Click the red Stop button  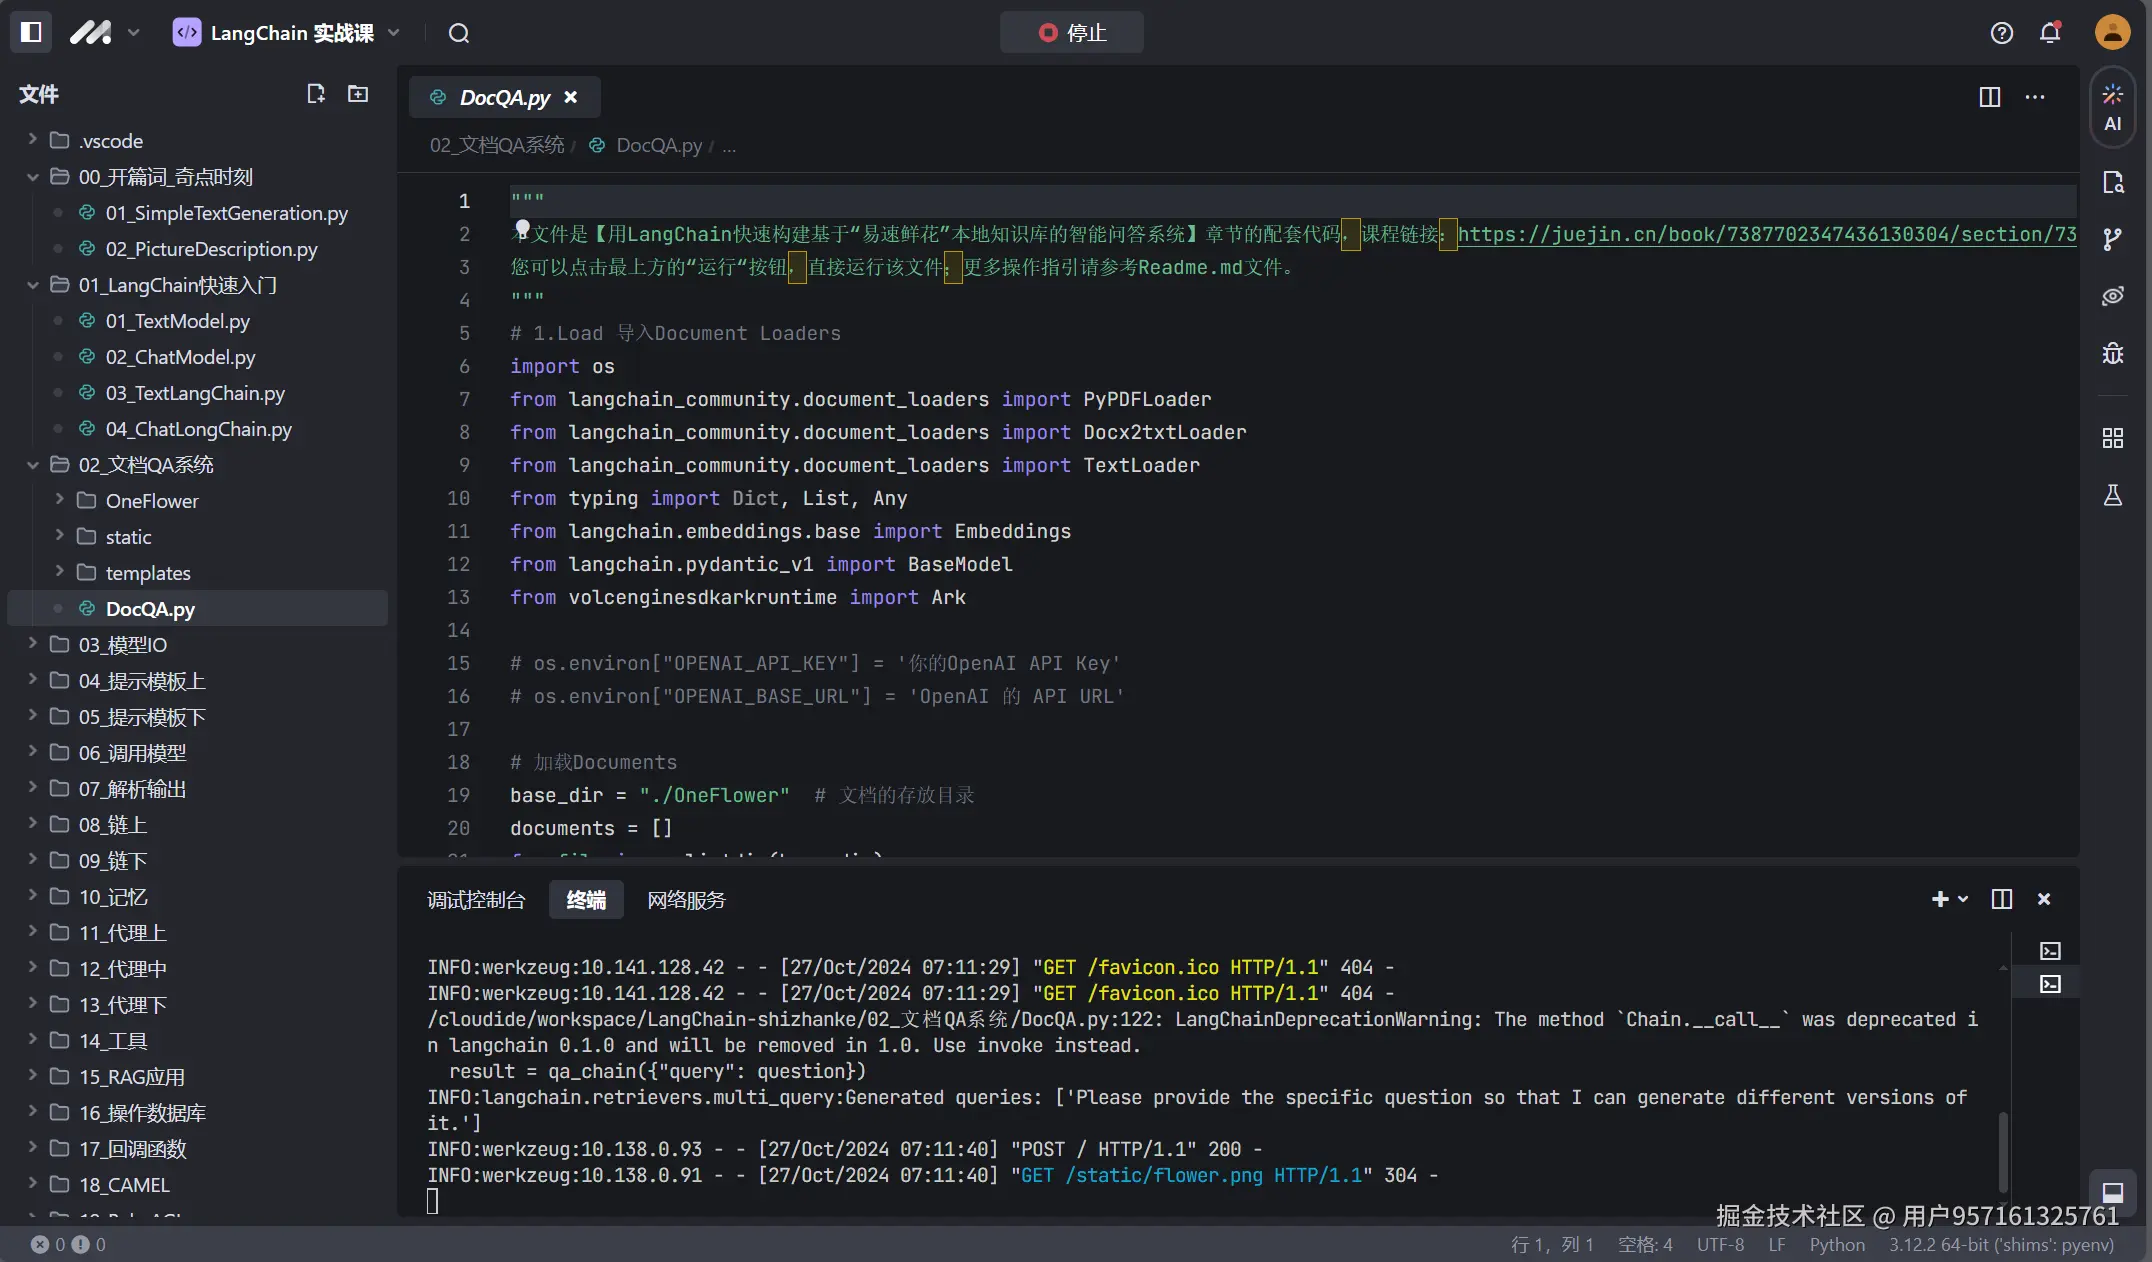click(x=1072, y=33)
